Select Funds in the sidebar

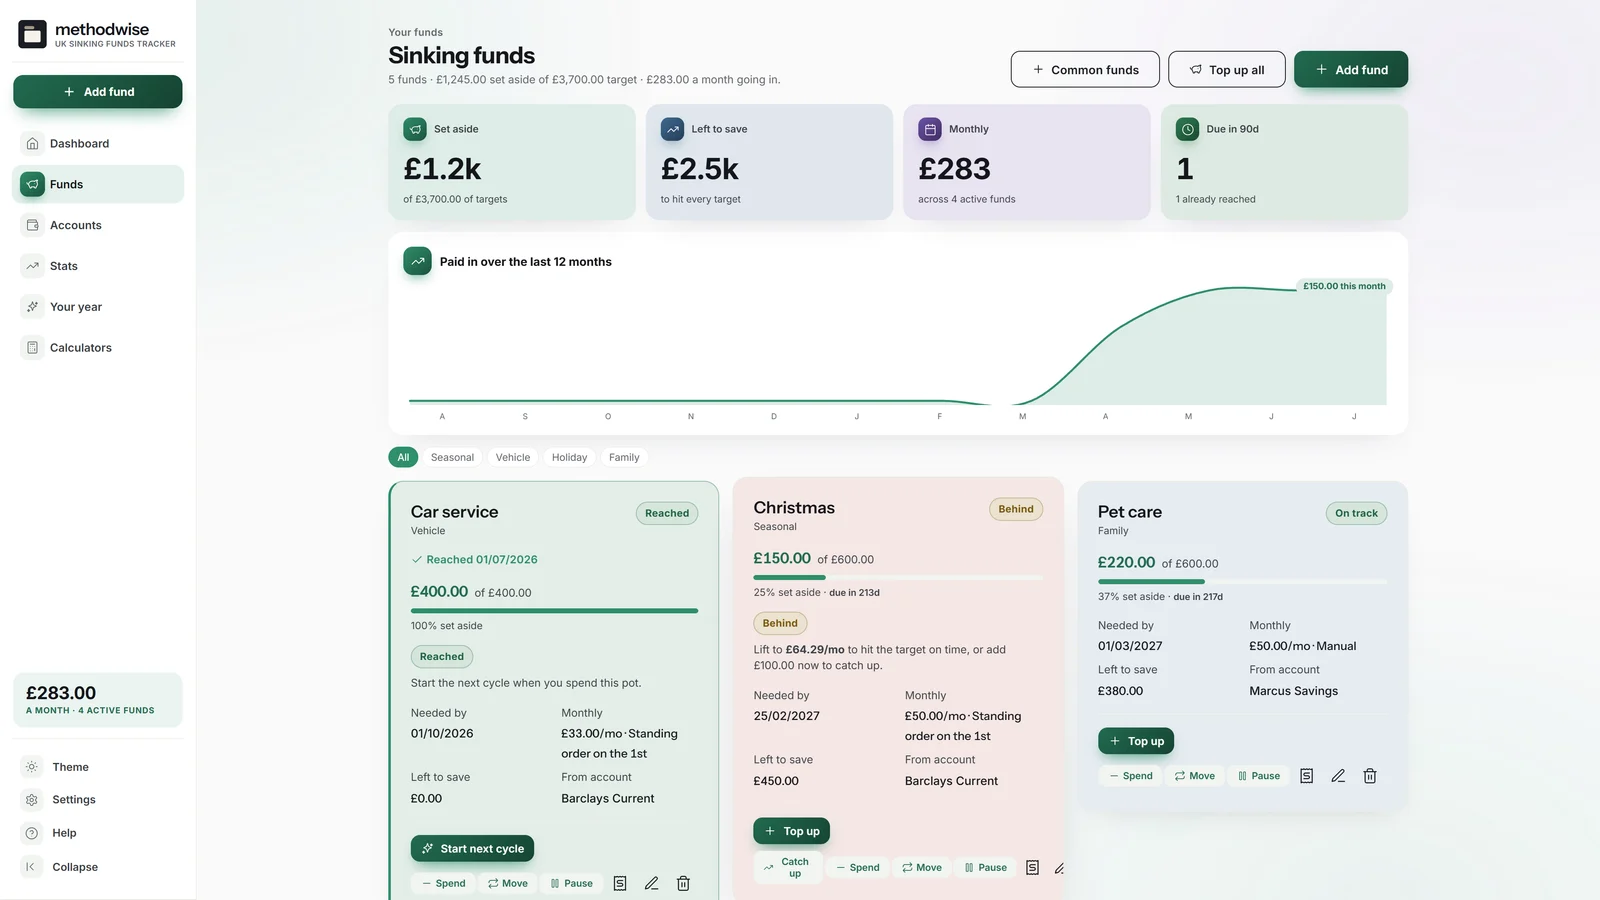[x=98, y=184]
